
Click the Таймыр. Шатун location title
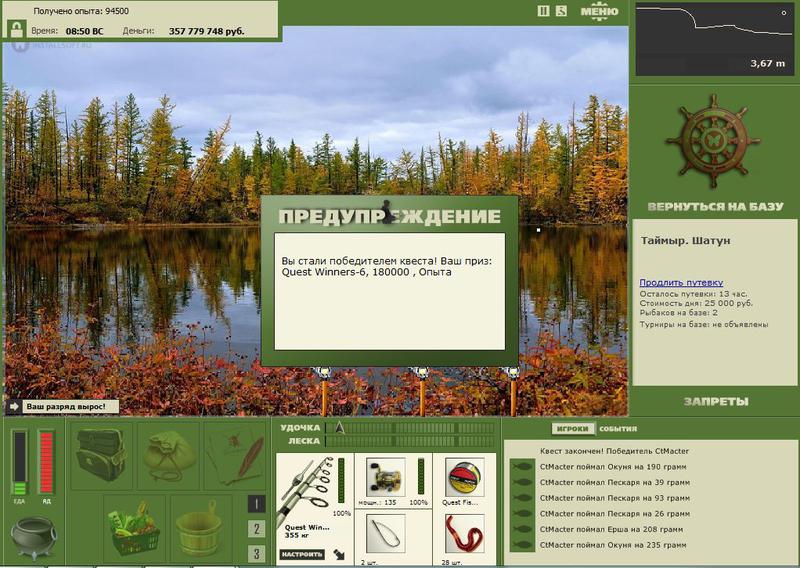click(x=686, y=240)
